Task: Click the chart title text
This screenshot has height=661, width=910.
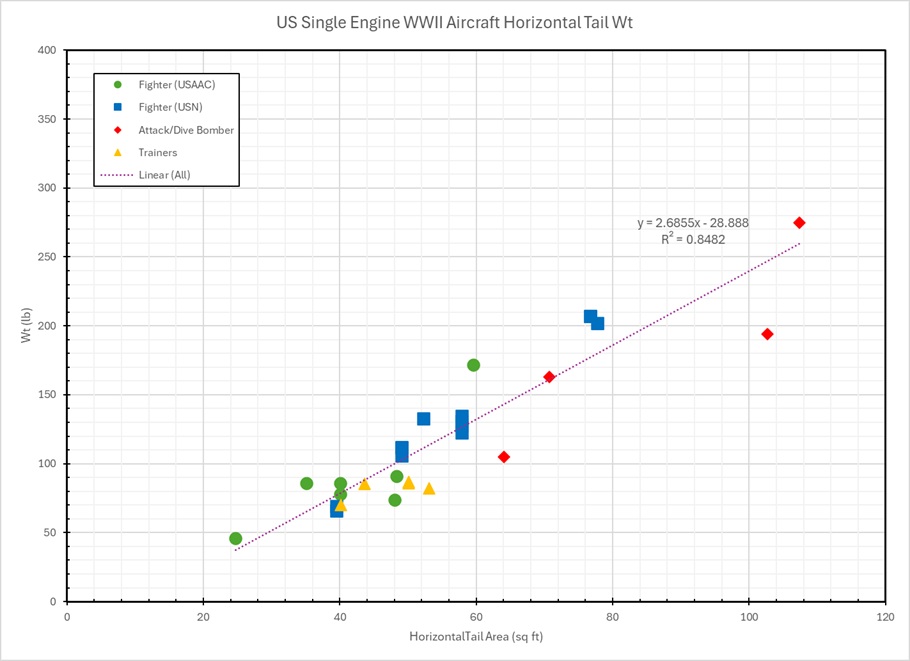Action: [x=455, y=22]
